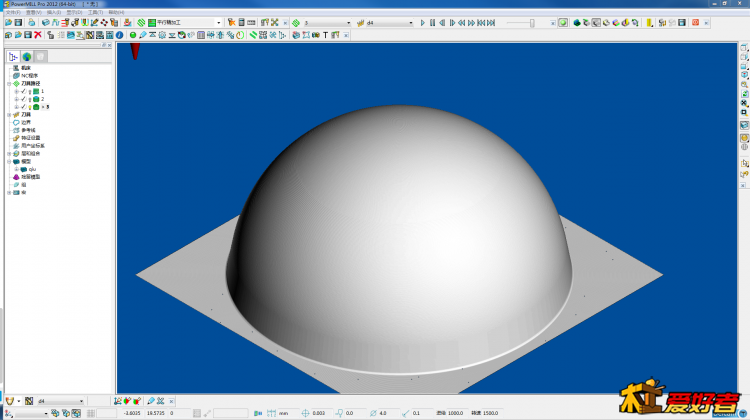Open the 文件(F) menu
The width and height of the screenshot is (750, 420).
click(13, 12)
